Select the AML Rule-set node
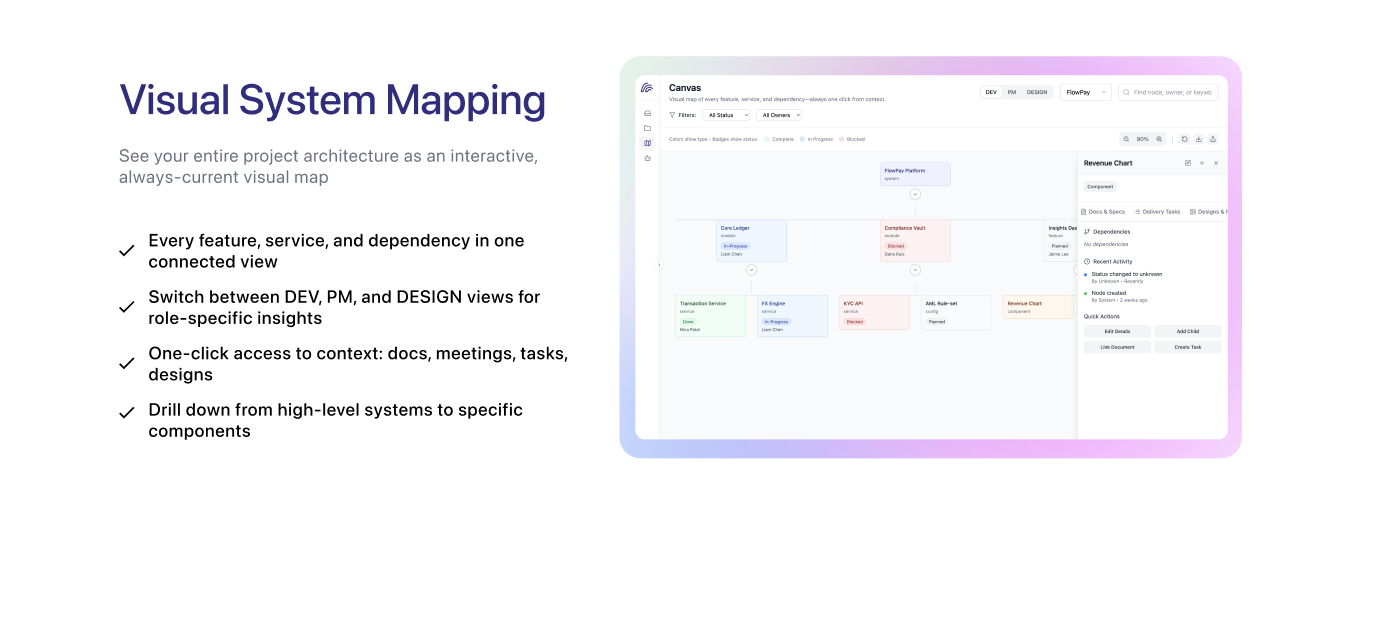This screenshot has height=638, width=1384. click(x=956, y=313)
